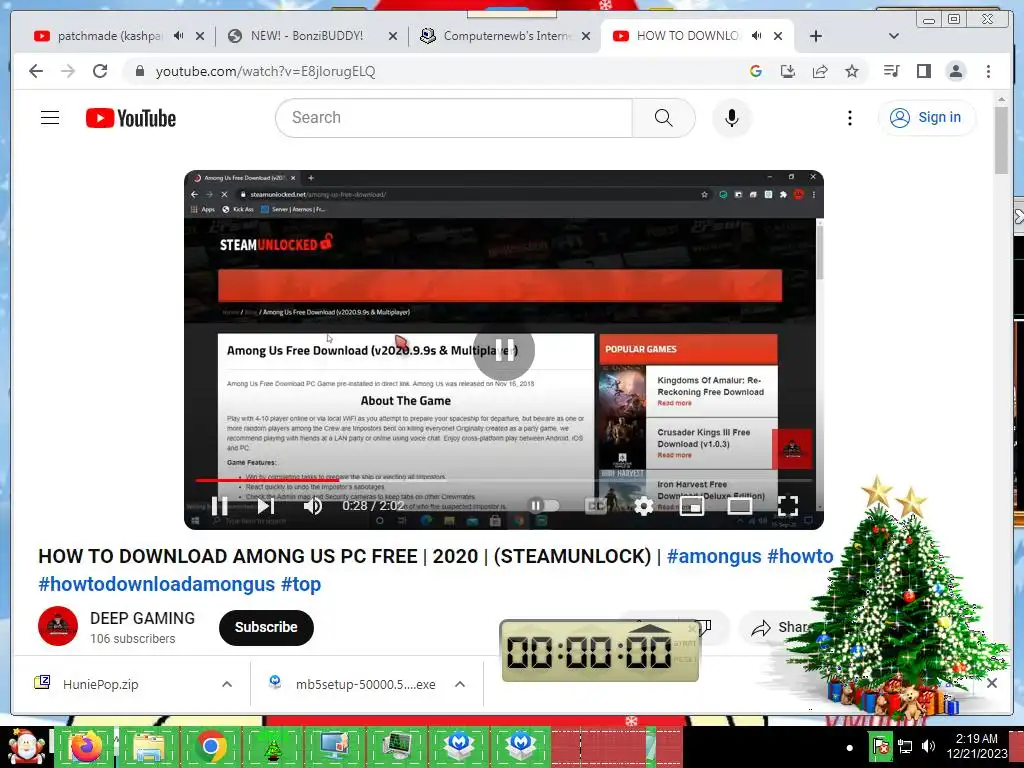
Task: Go back to the previous page
Action: 36,71
